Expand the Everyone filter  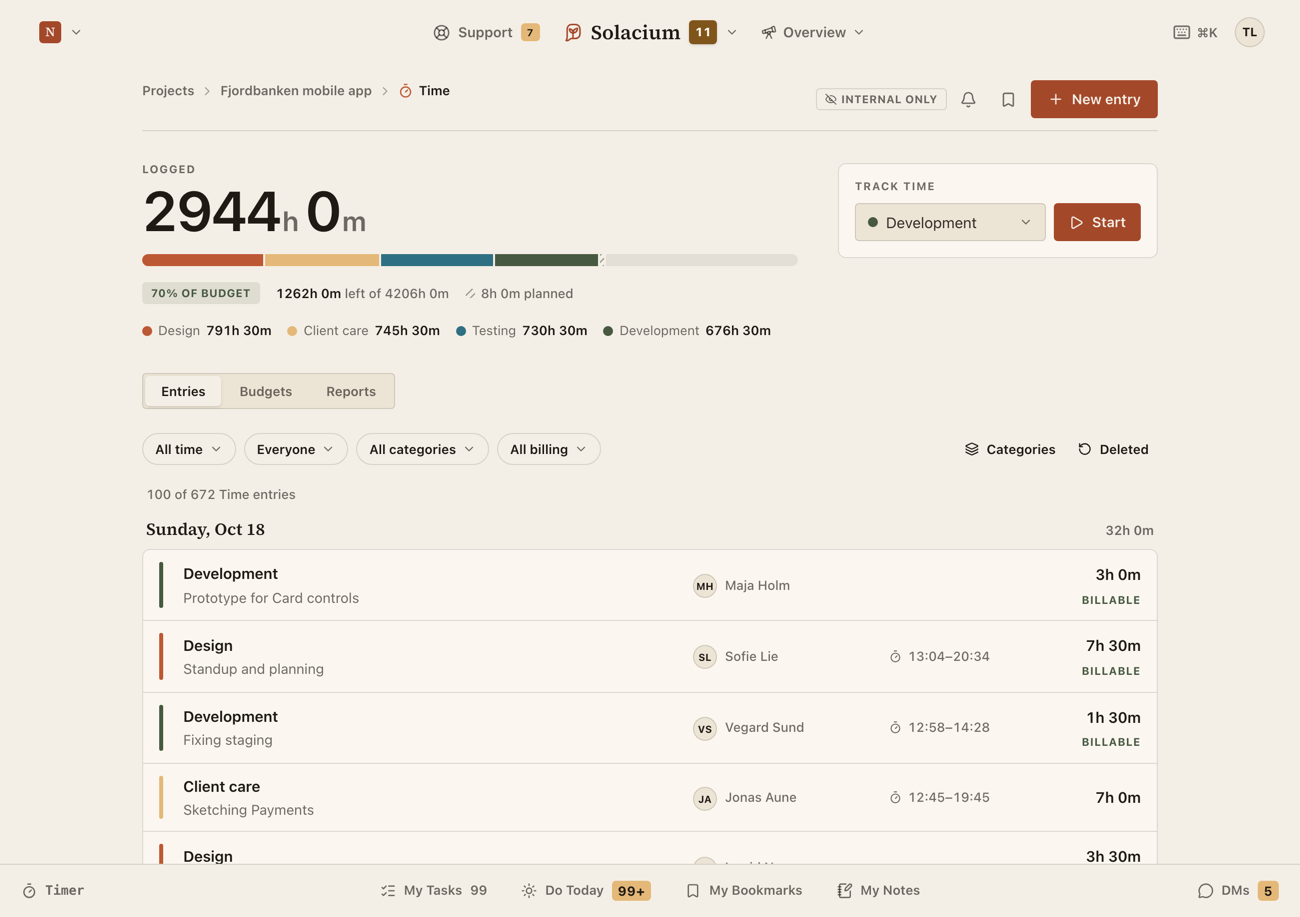tap(296, 449)
